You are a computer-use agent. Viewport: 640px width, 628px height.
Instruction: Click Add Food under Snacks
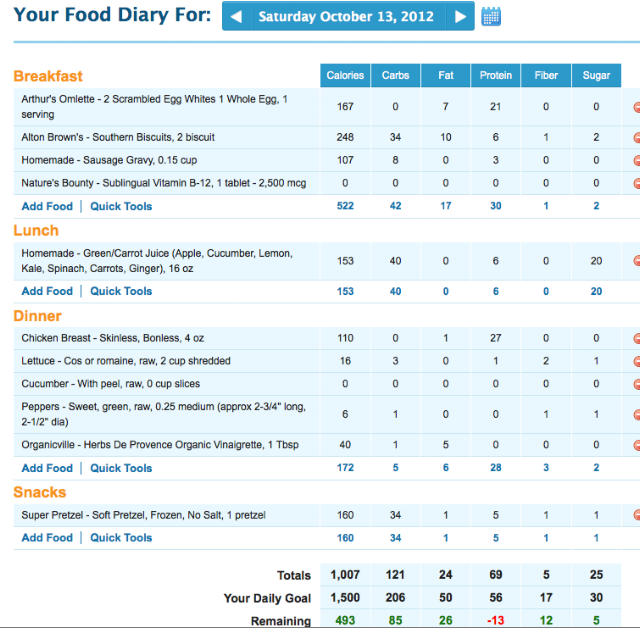[47, 538]
